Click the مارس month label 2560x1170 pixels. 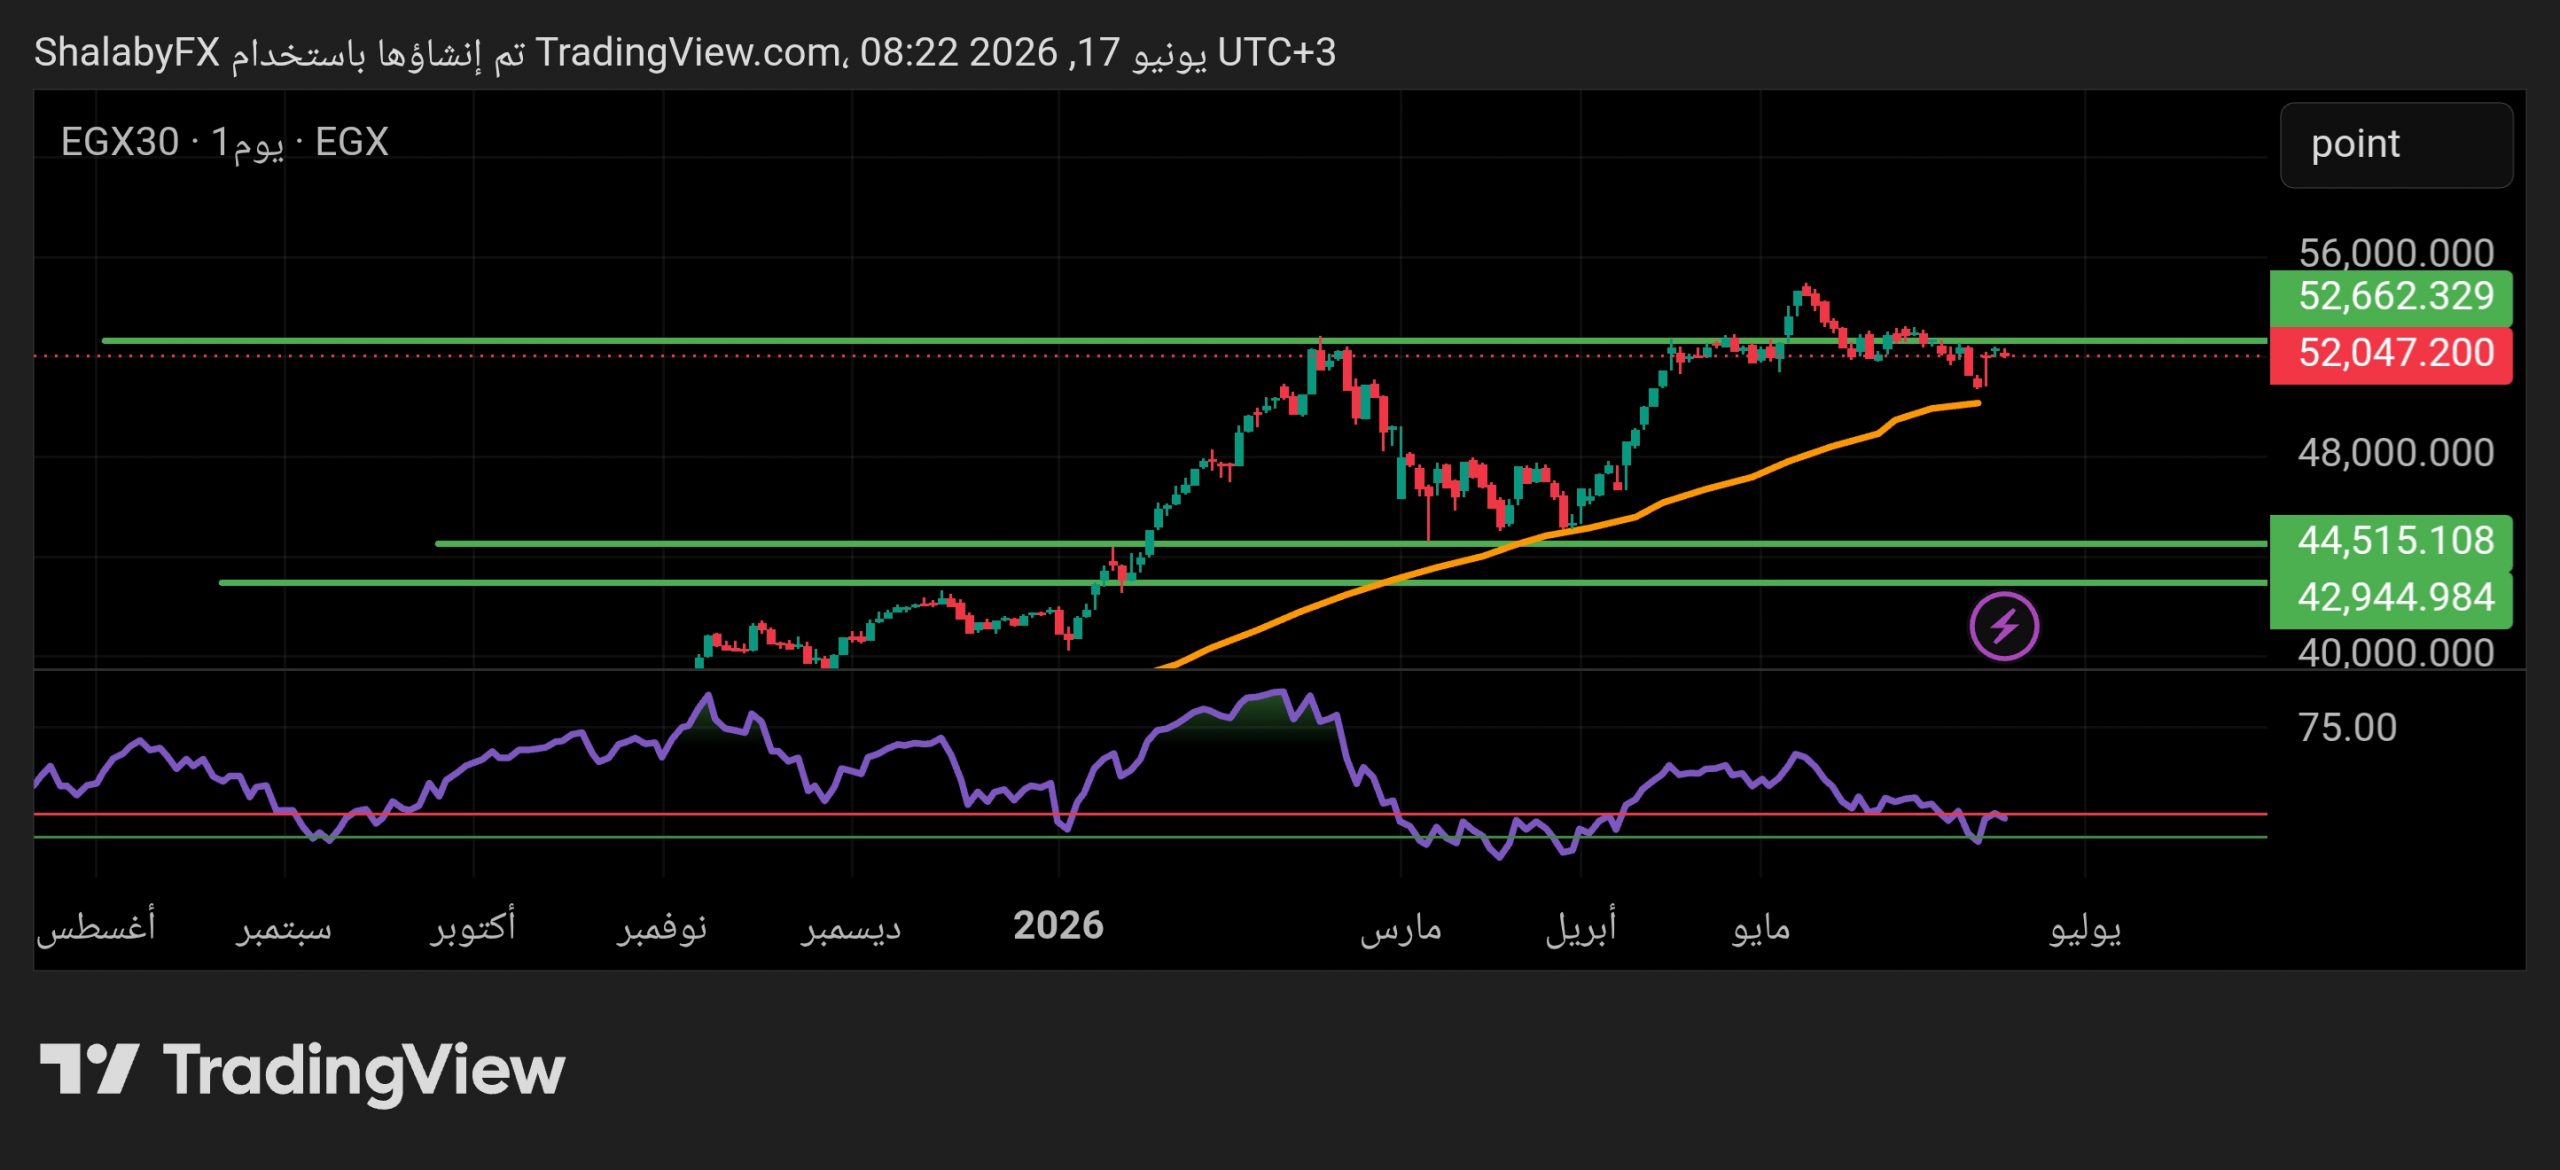[x=1400, y=928]
